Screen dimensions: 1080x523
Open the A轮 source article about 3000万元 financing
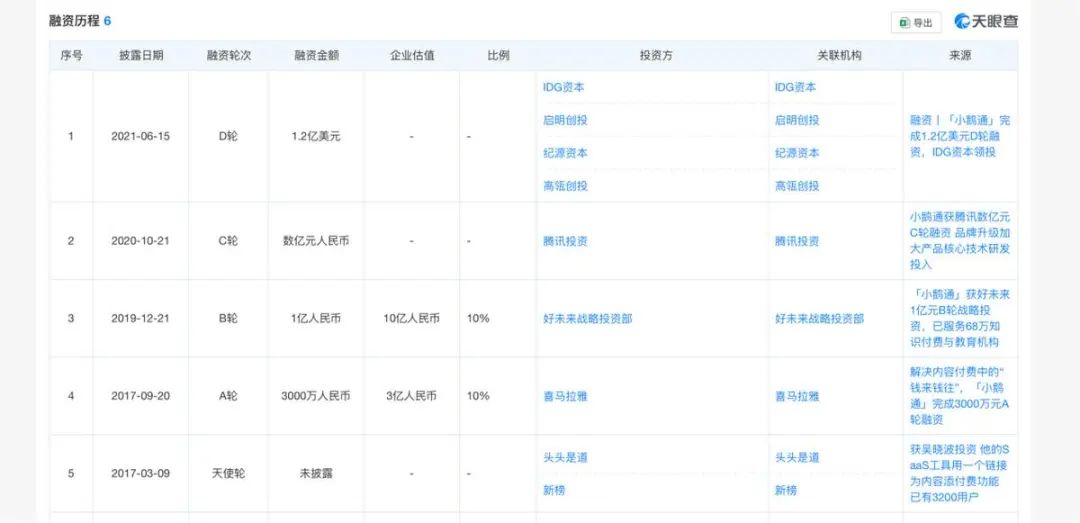click(x=960, y=396)
